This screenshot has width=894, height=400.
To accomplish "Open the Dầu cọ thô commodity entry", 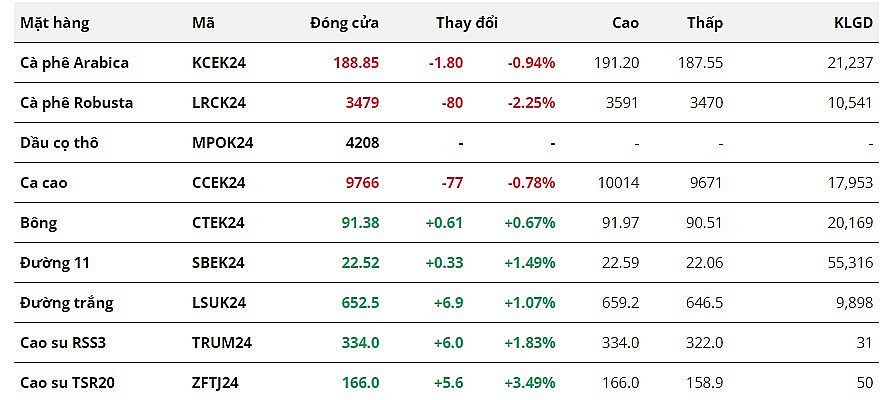I will tap(59, 142).
